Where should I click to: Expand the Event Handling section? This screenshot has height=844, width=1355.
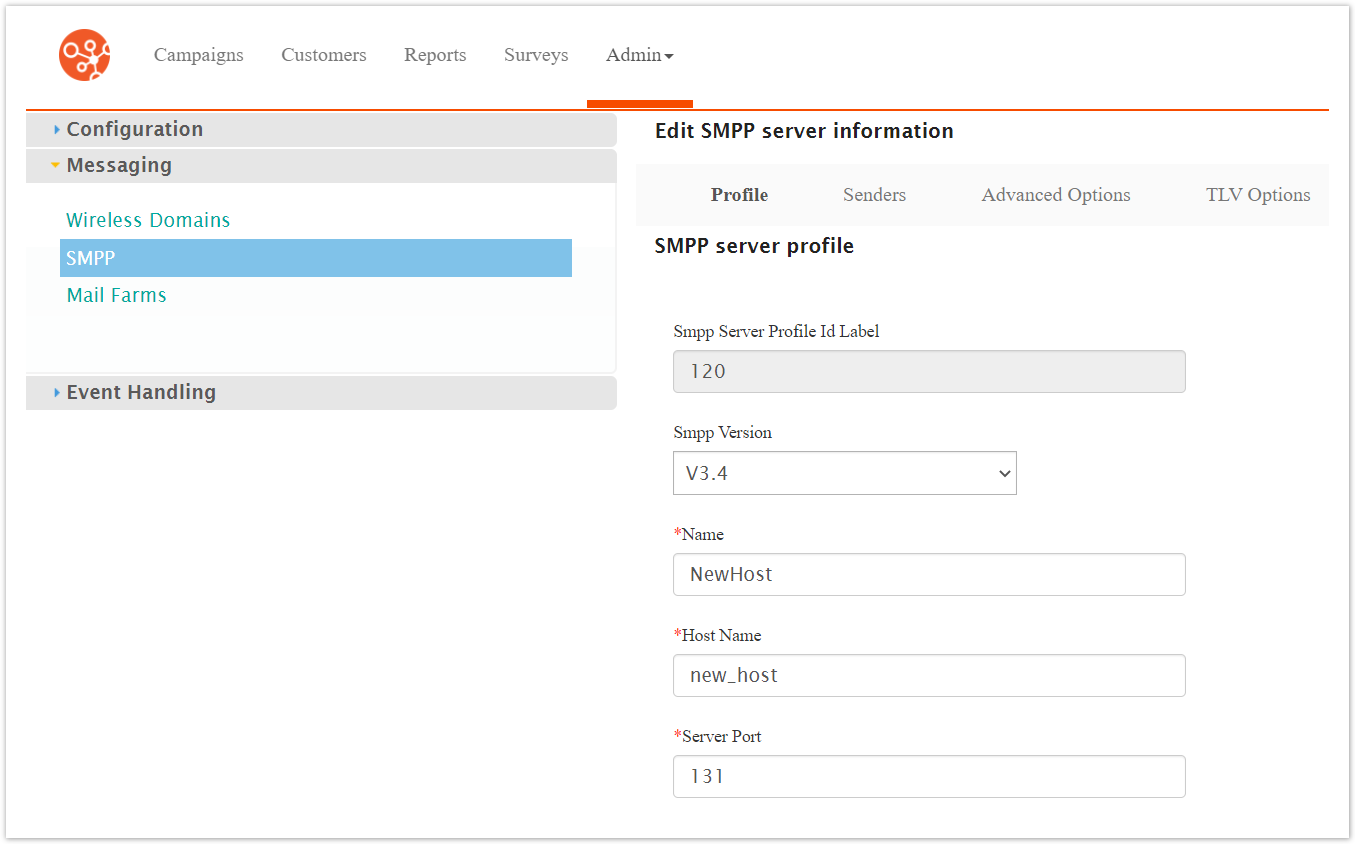(141, 392)
